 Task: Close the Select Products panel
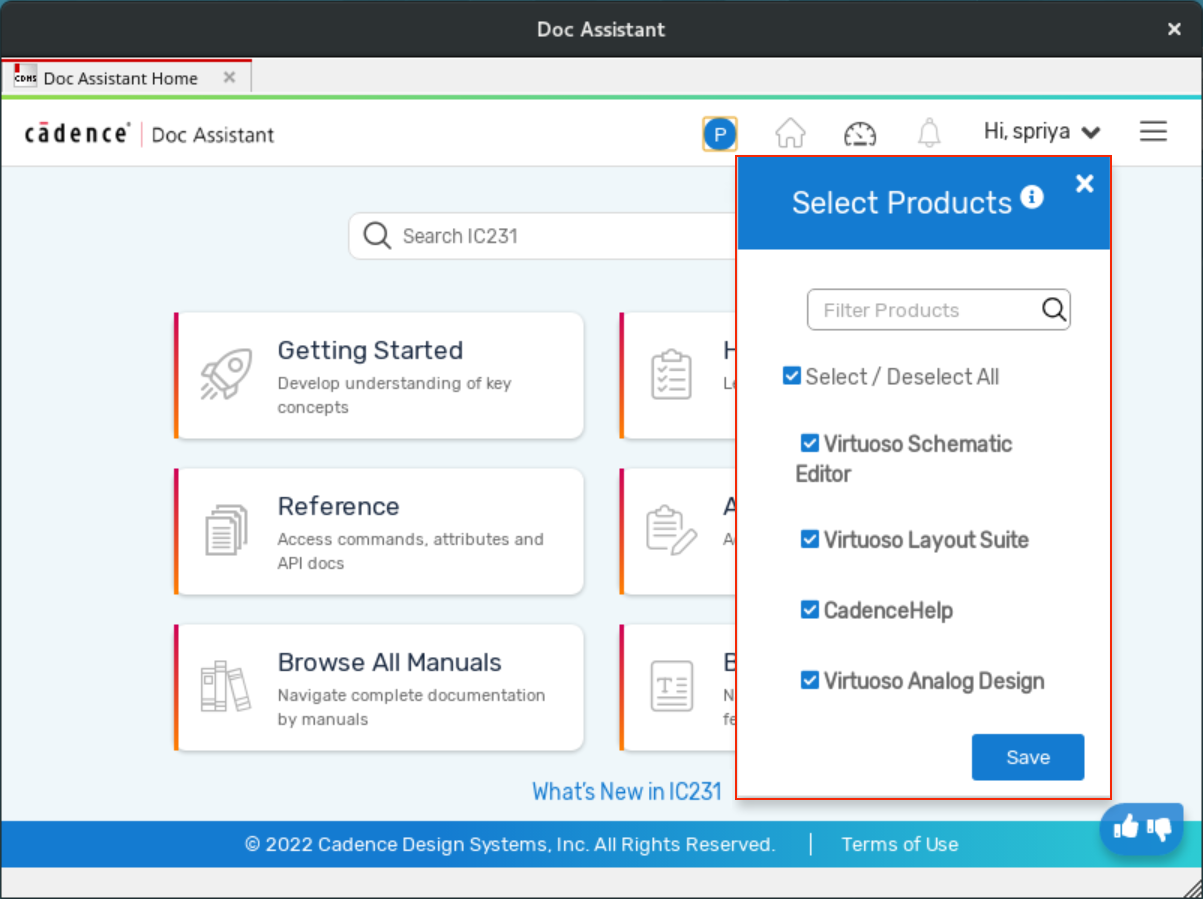pos(1084,184)
